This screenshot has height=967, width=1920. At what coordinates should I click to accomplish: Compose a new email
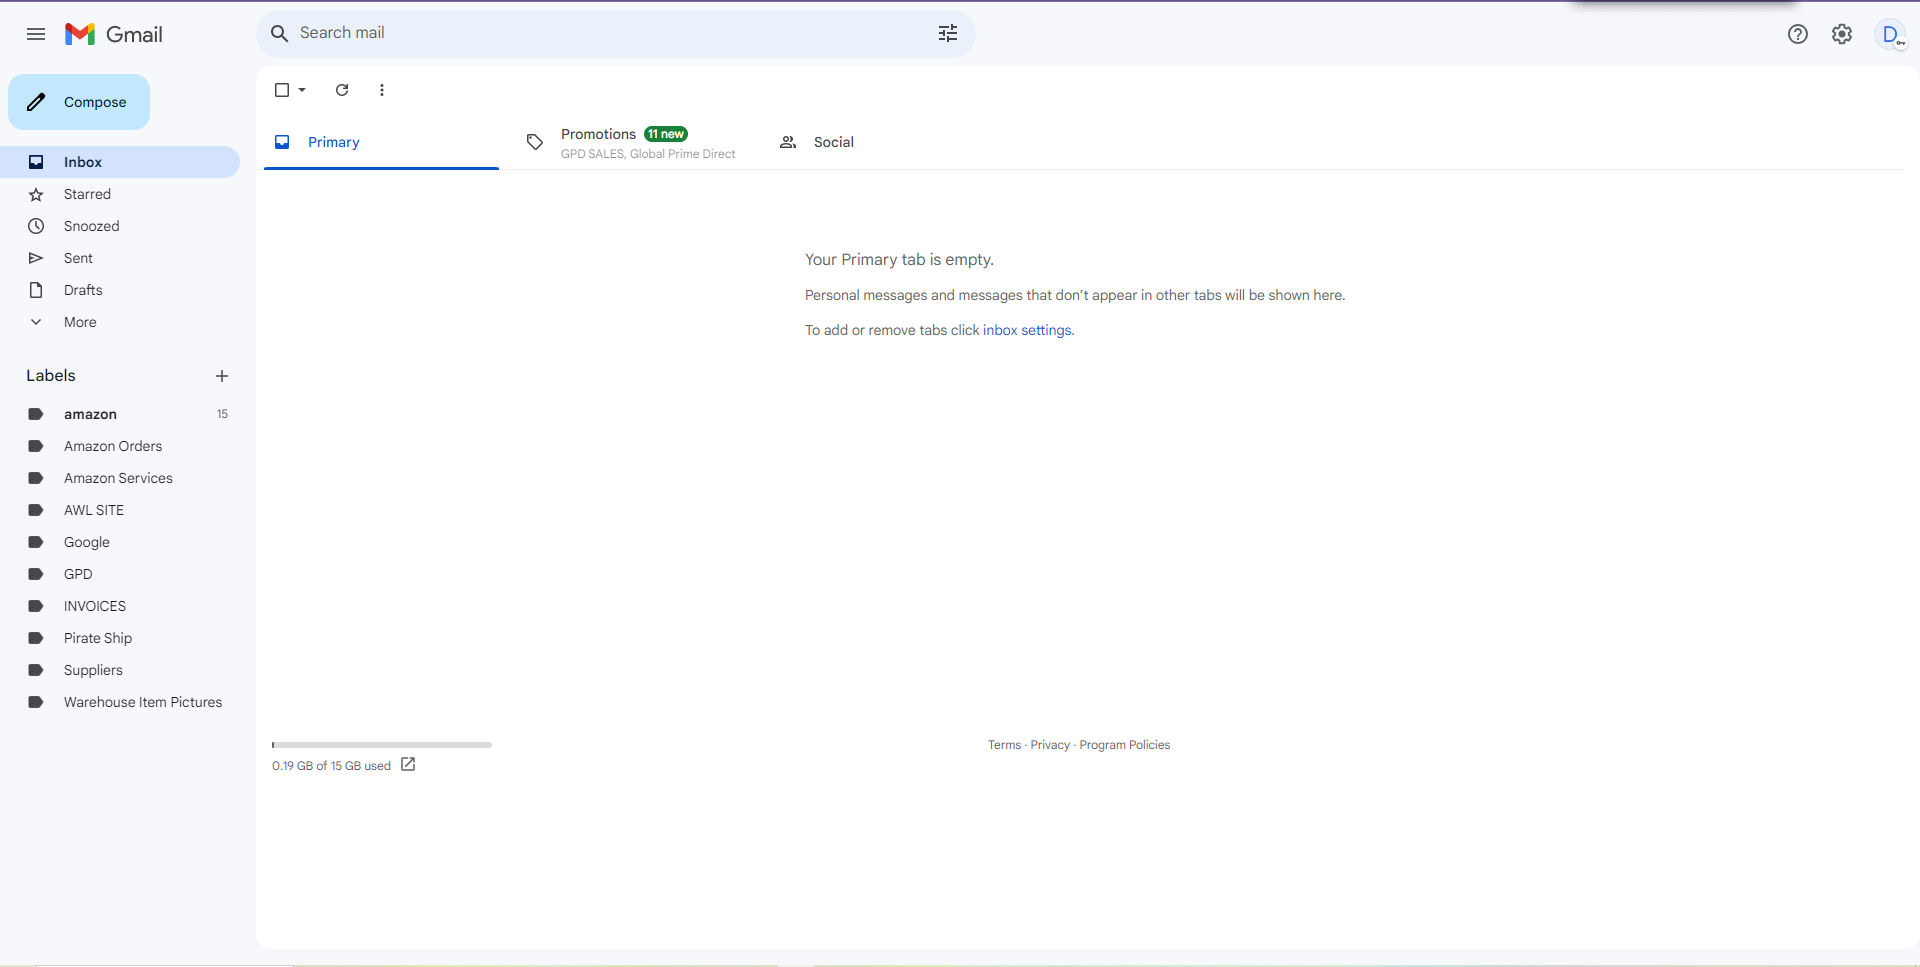[x=79, y=102]
